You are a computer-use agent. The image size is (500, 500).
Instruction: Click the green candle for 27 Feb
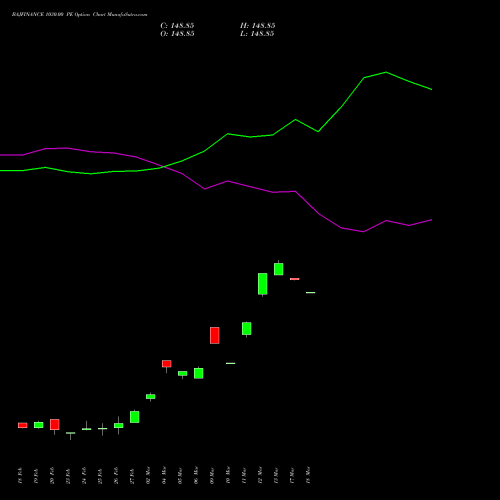[x=135, y=417]
